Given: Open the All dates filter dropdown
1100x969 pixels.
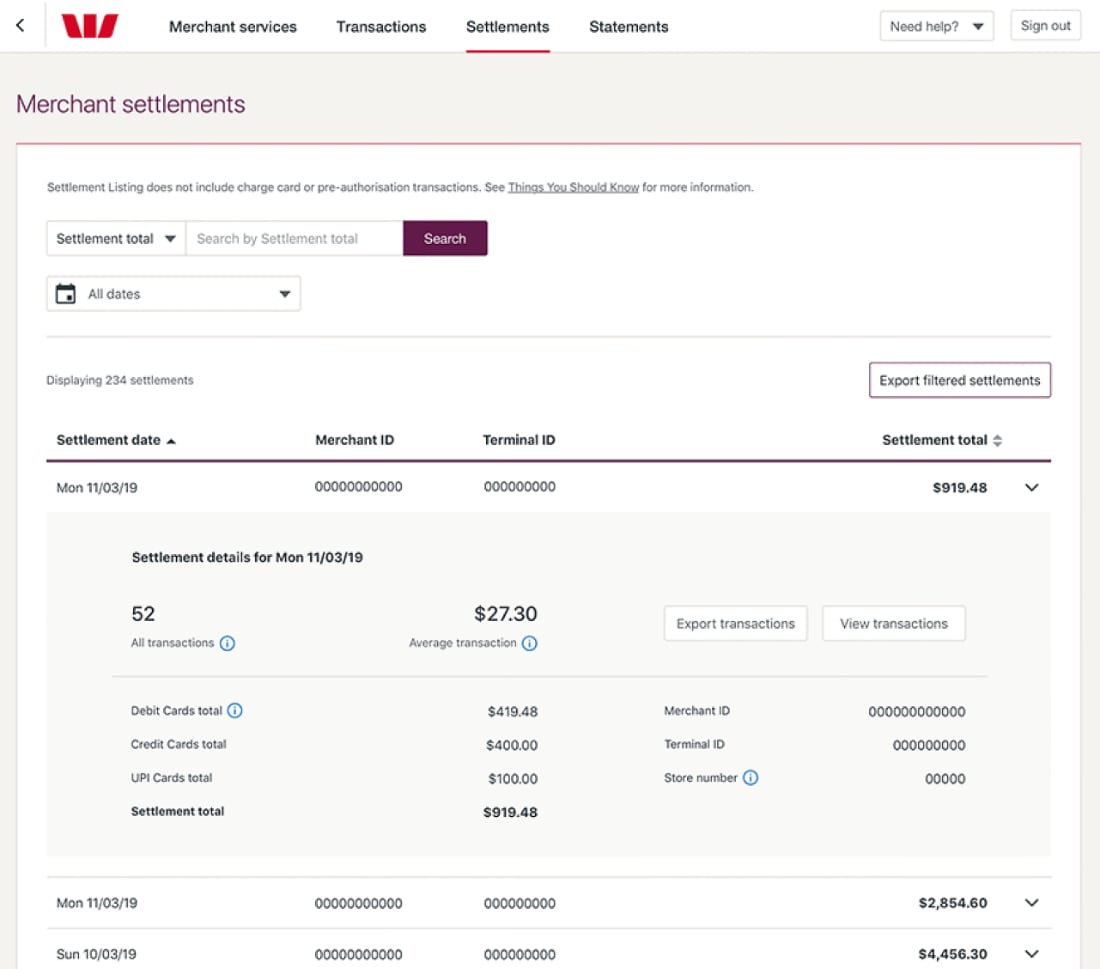Looking at the screenshot, I should 174,294.
